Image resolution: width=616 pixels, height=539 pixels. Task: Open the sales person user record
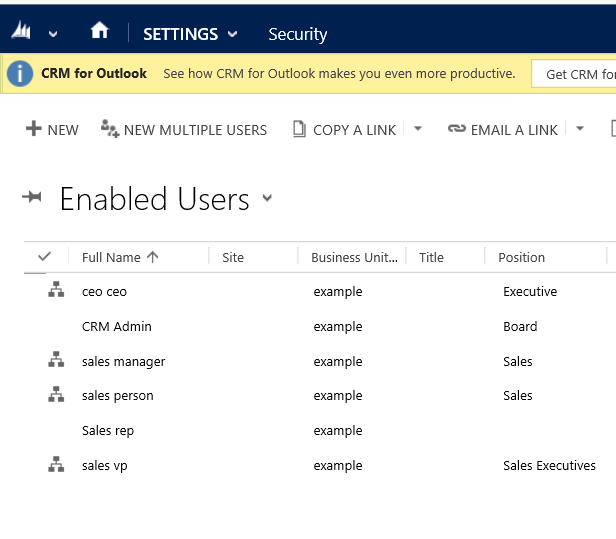coord(117,396)
